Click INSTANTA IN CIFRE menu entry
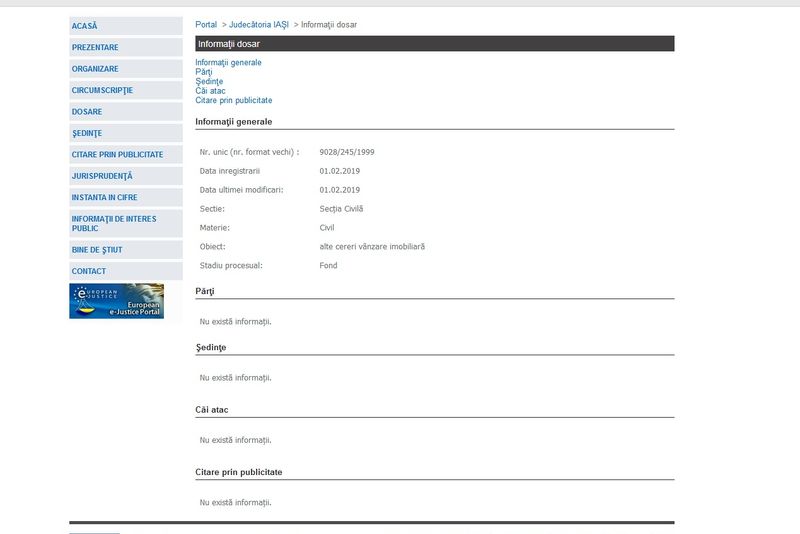This screenshot has height=534, width=800. pyautogui.click(x=104, y=197)
